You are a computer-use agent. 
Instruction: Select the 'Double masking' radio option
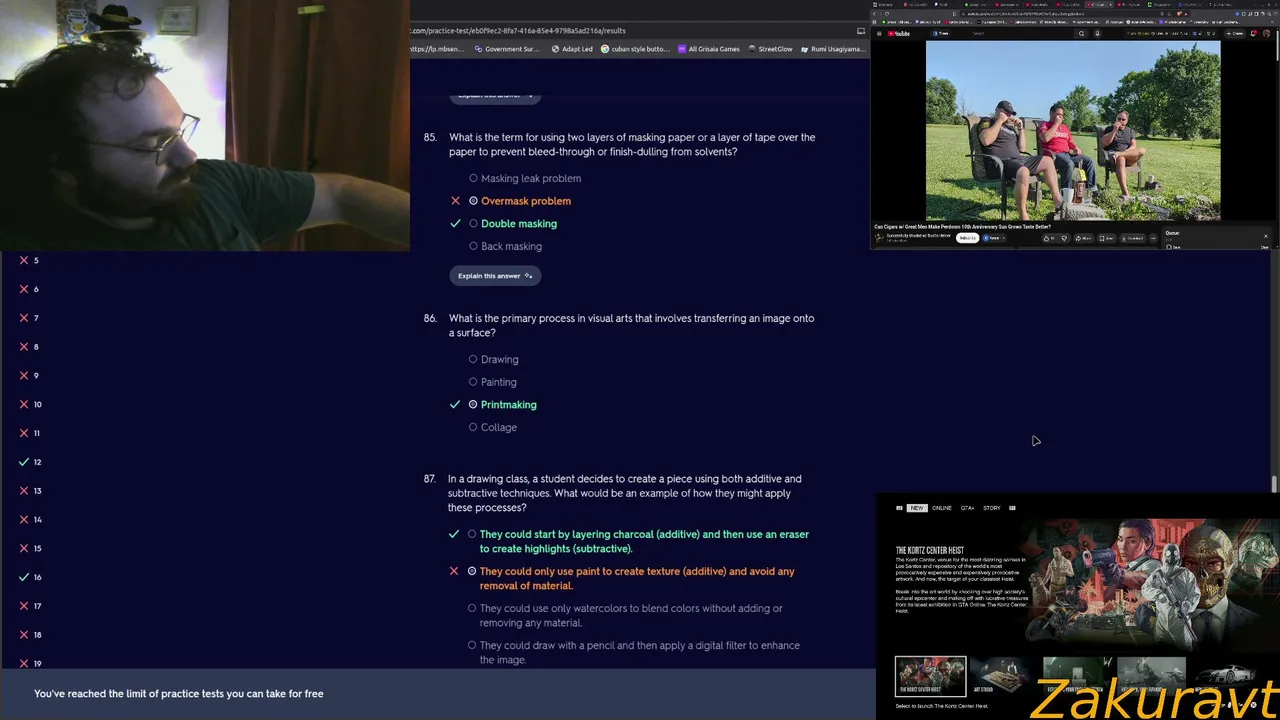pos(474,224)
